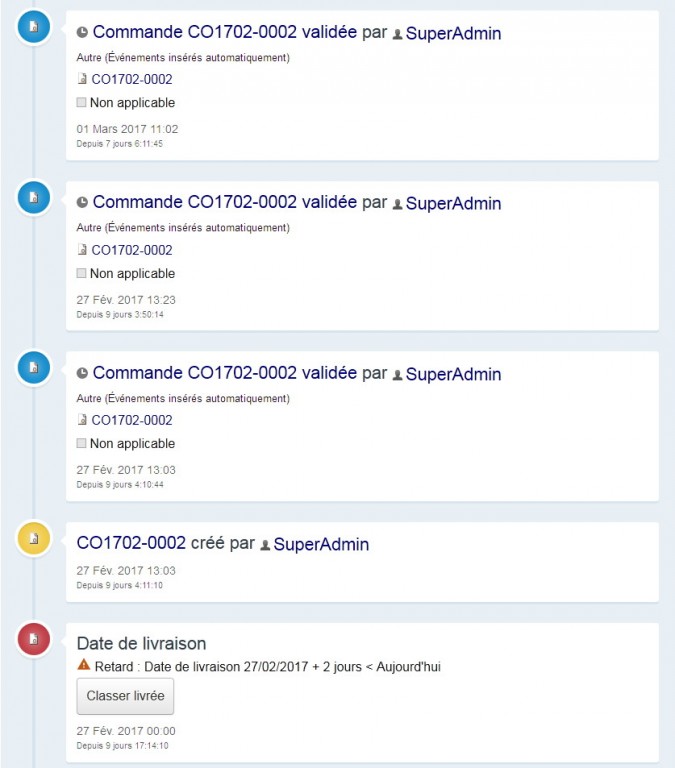Toggle Non applicable checkbox in the 13:23 event
675x768 pixels.
[x=82, y=273]
